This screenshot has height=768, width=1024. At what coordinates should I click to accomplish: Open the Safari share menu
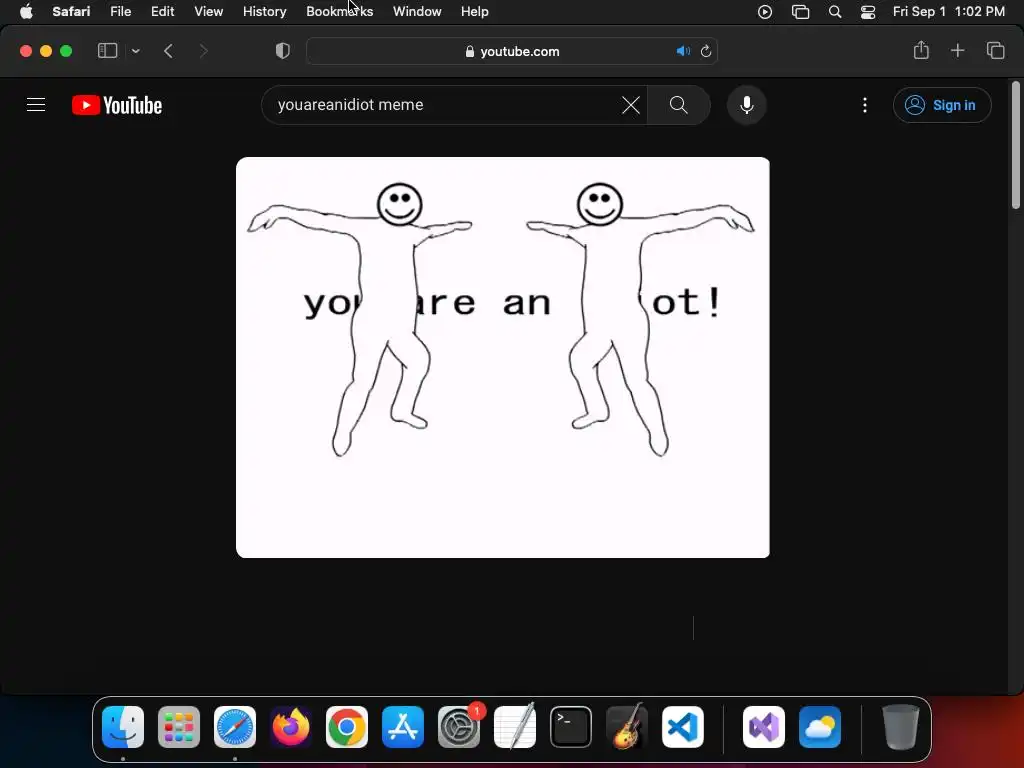pyautogui.click(x=921, y=50)
